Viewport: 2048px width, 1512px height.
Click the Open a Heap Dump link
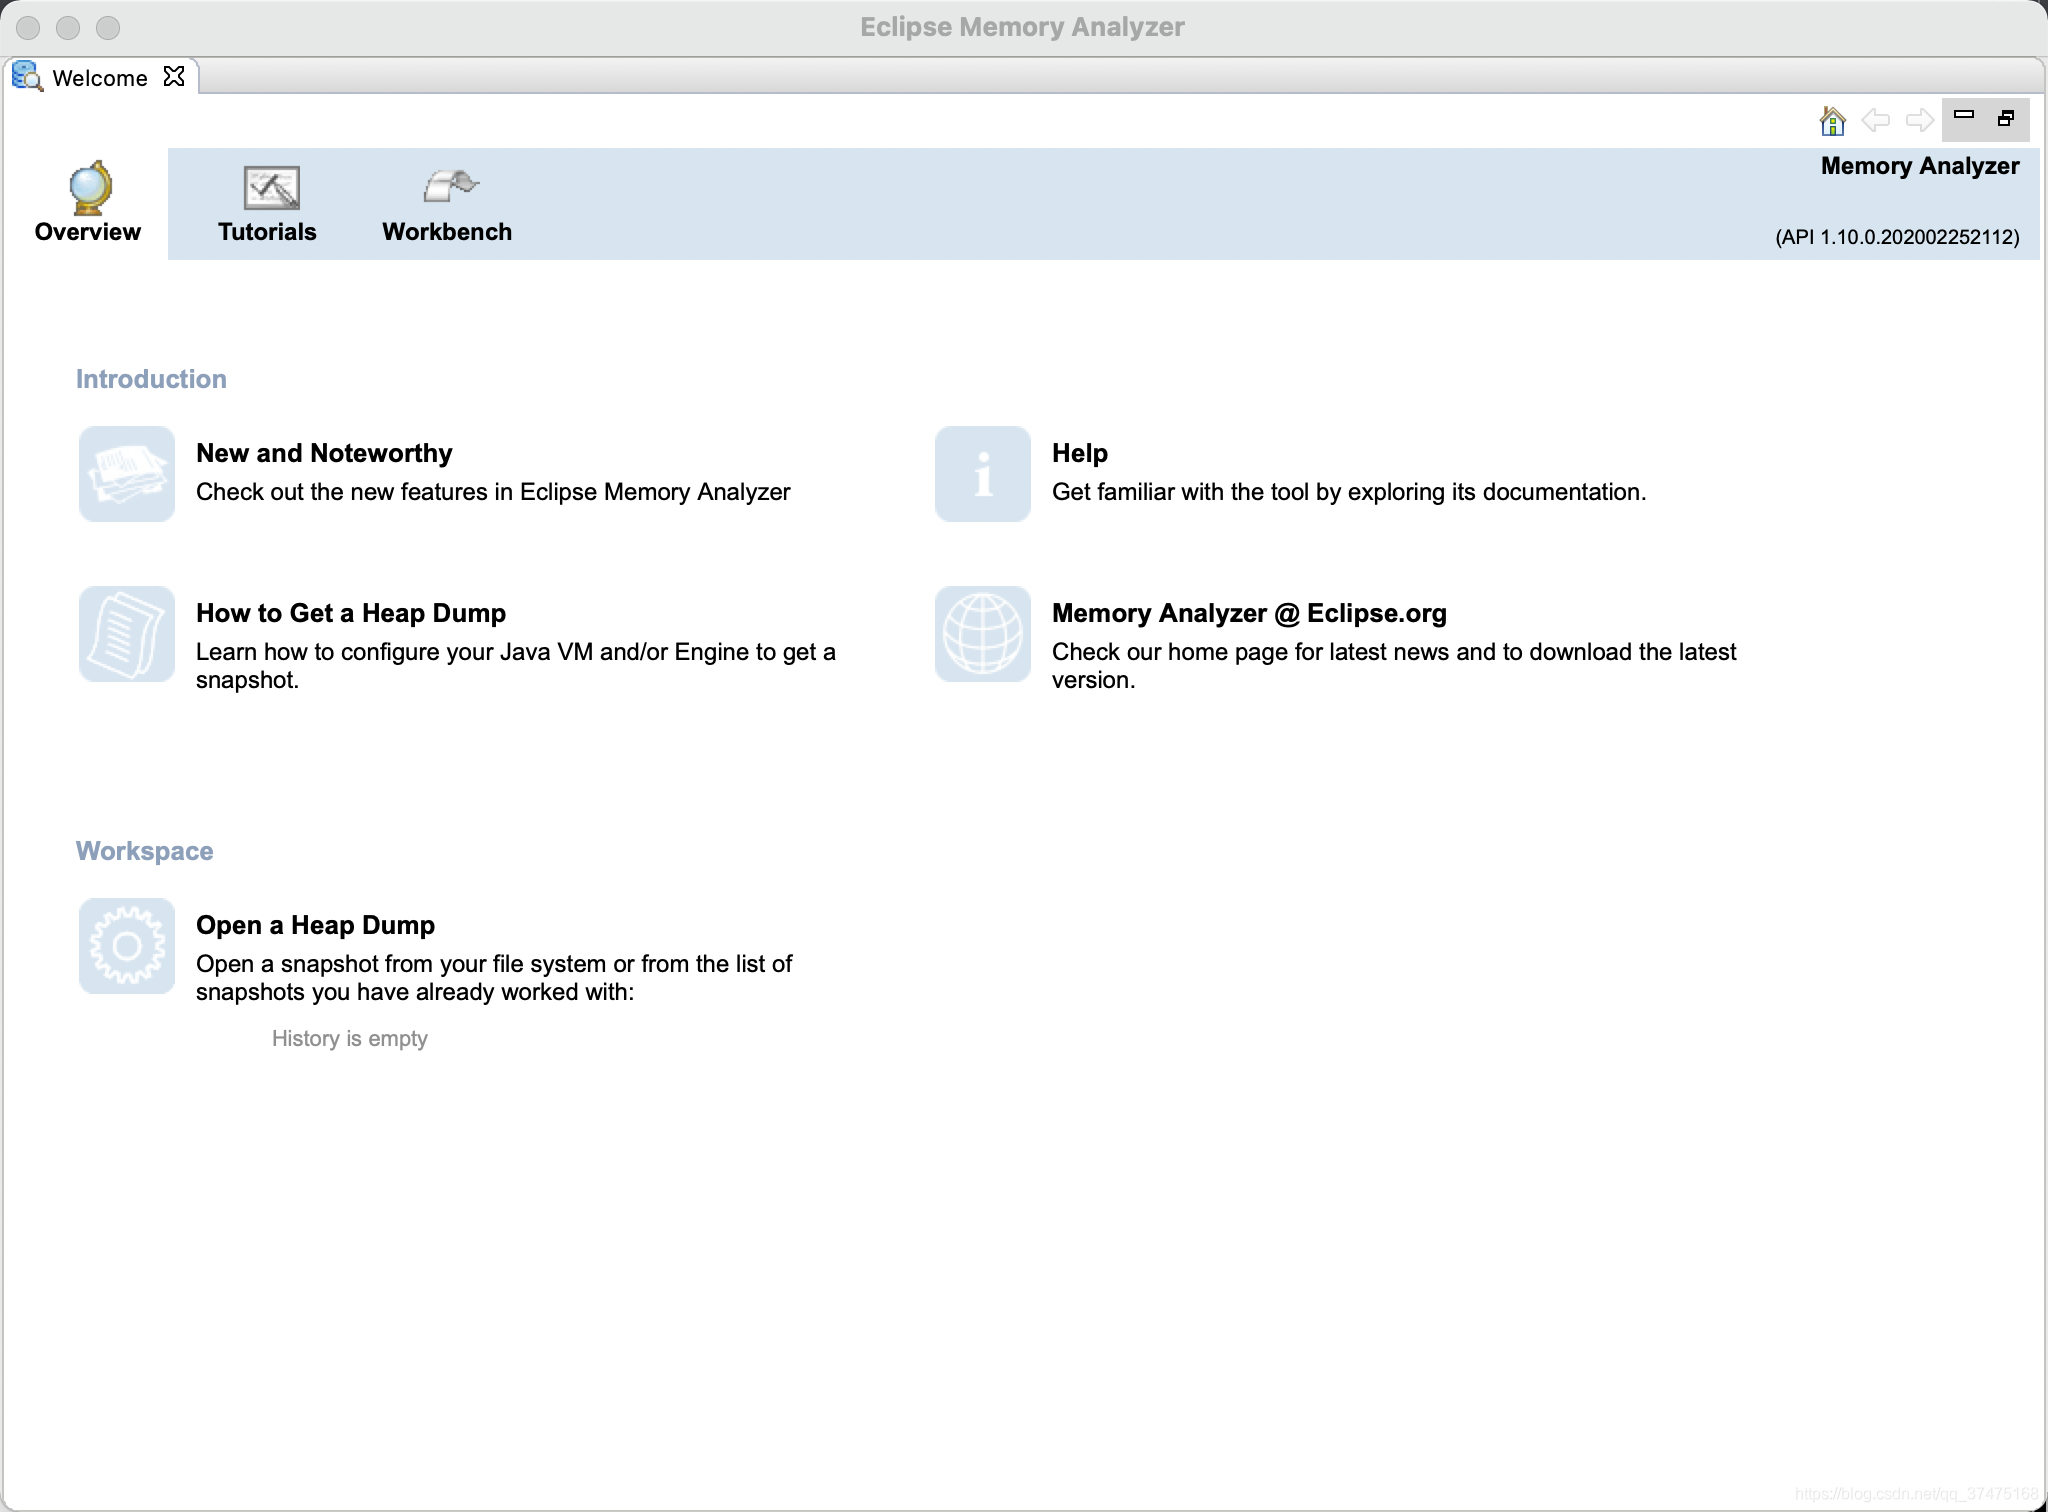click(x=315, y=925)
